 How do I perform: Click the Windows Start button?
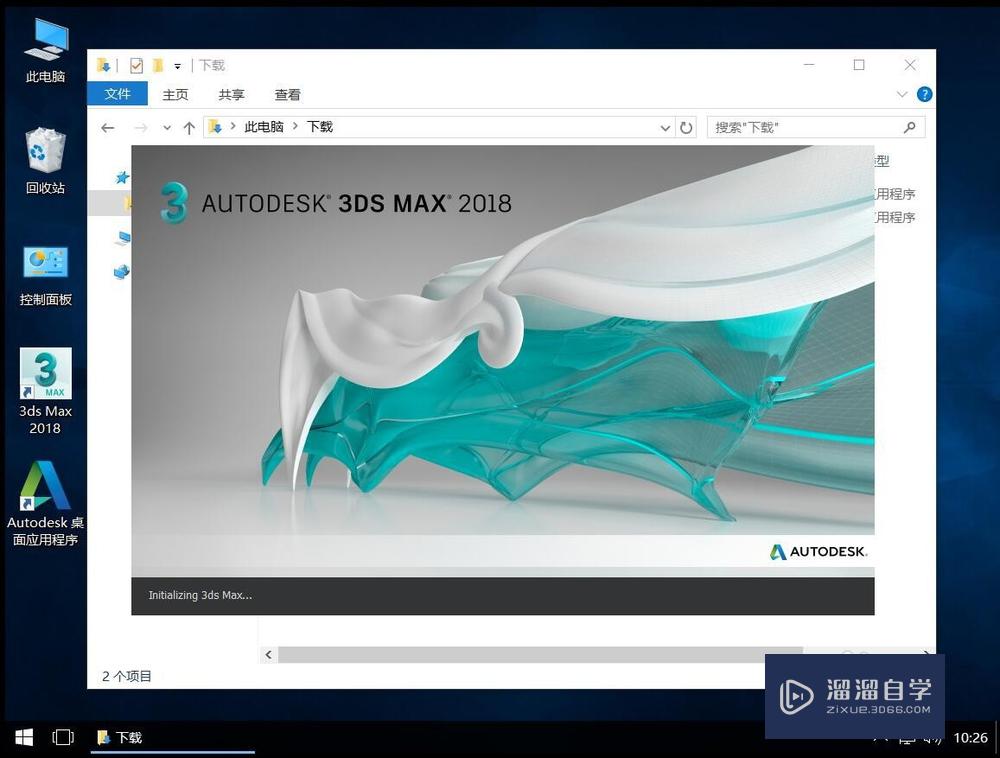coord(24,738)
